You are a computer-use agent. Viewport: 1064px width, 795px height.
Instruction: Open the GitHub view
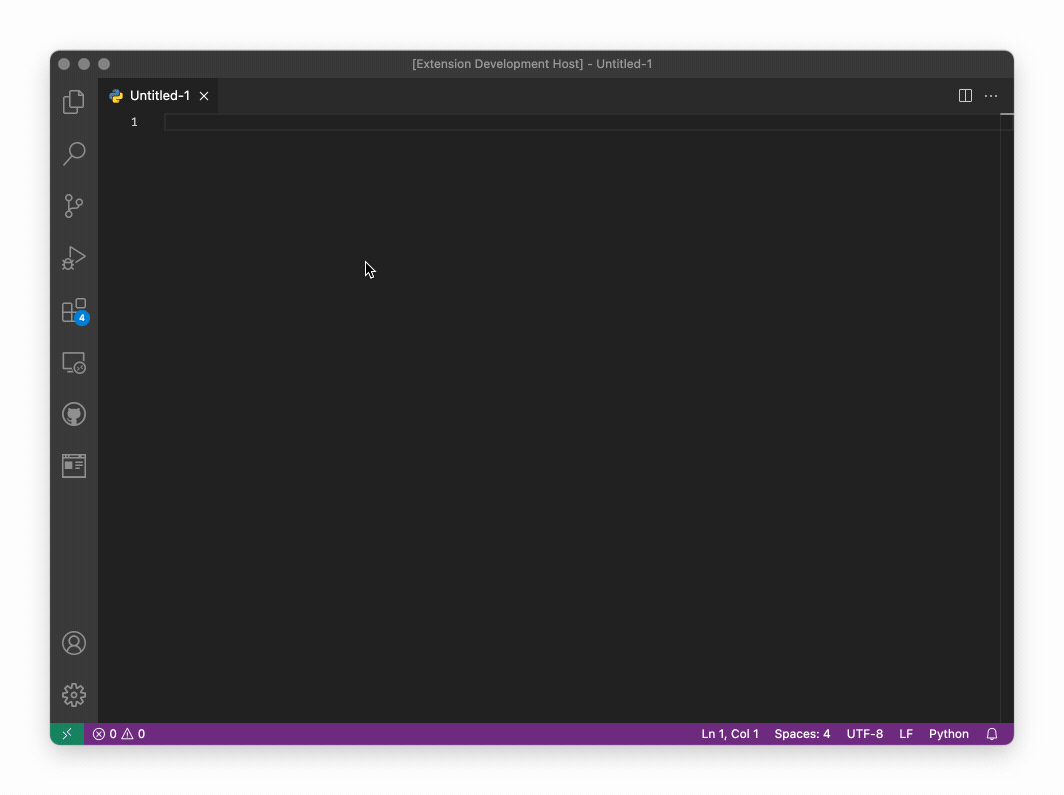74,414
